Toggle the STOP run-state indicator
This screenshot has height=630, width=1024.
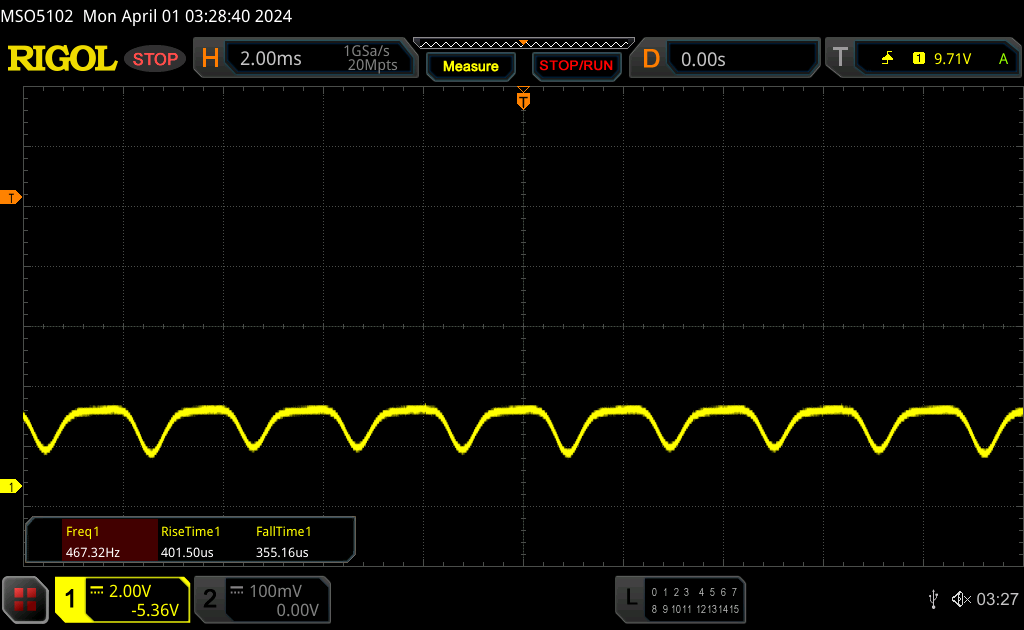coord(155,59)
